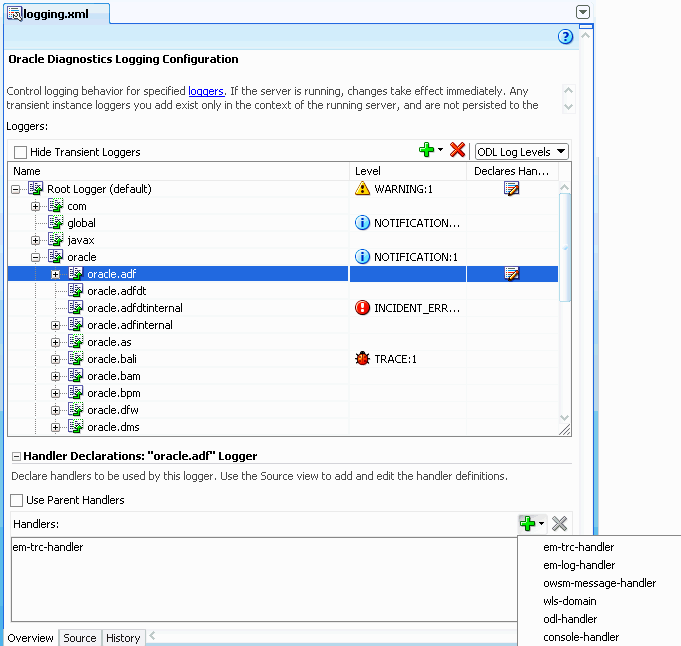681x646 pixels.
Task: Open add handler dropdown arrow
Action: (541, 523)
